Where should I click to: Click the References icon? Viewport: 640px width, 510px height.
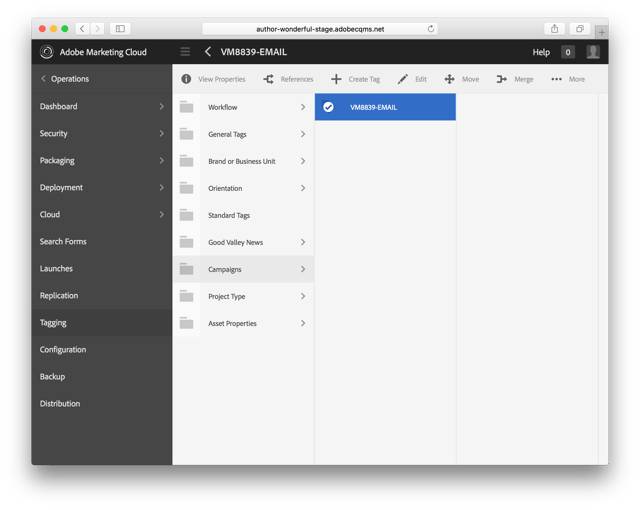268,79
